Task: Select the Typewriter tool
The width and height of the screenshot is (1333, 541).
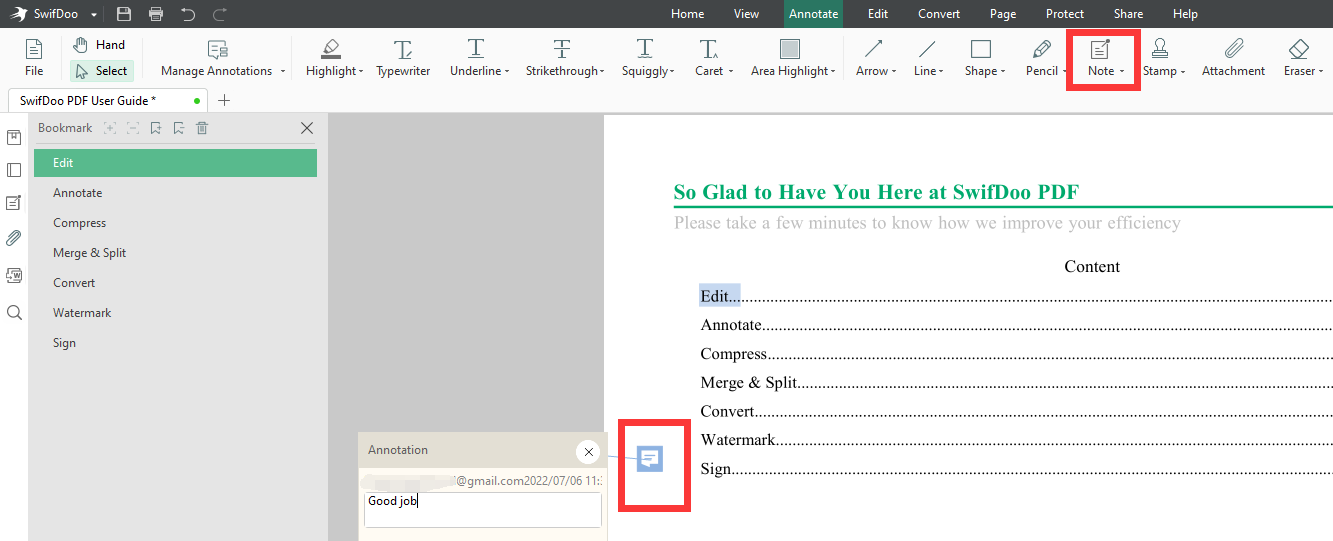Action: (x=403, y=58)
